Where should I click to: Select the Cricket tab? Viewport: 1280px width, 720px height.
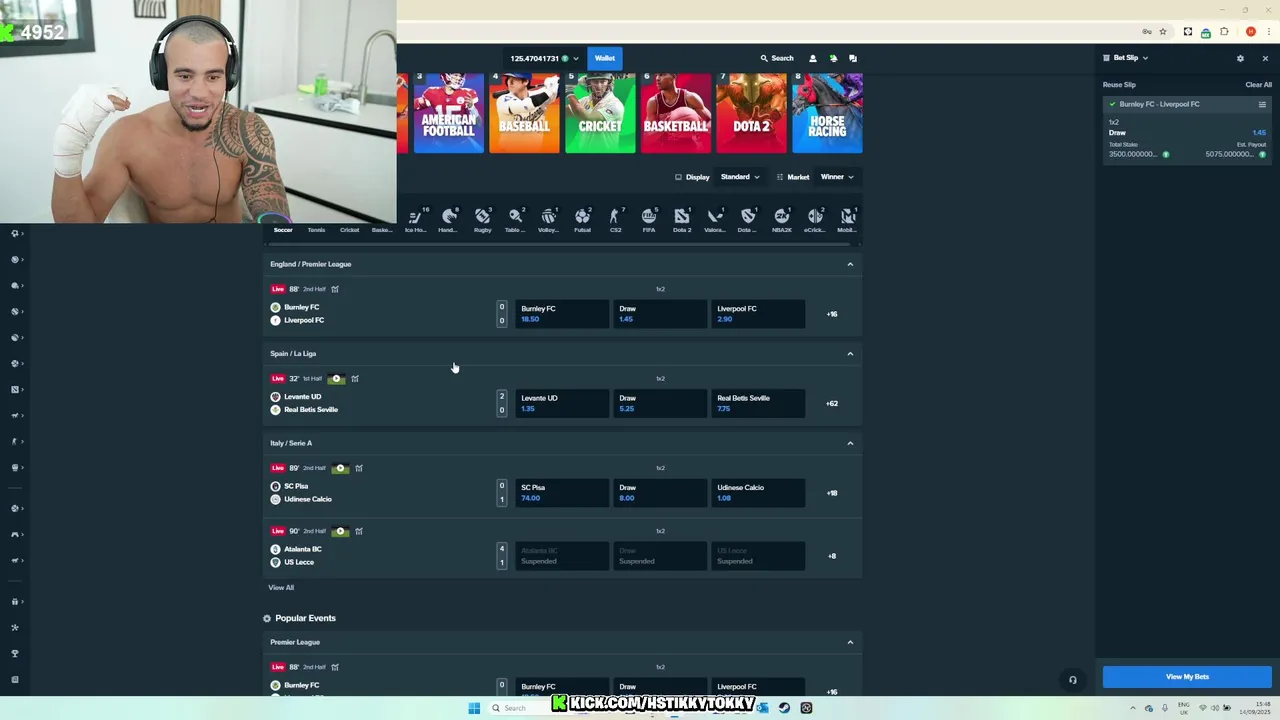349,230
